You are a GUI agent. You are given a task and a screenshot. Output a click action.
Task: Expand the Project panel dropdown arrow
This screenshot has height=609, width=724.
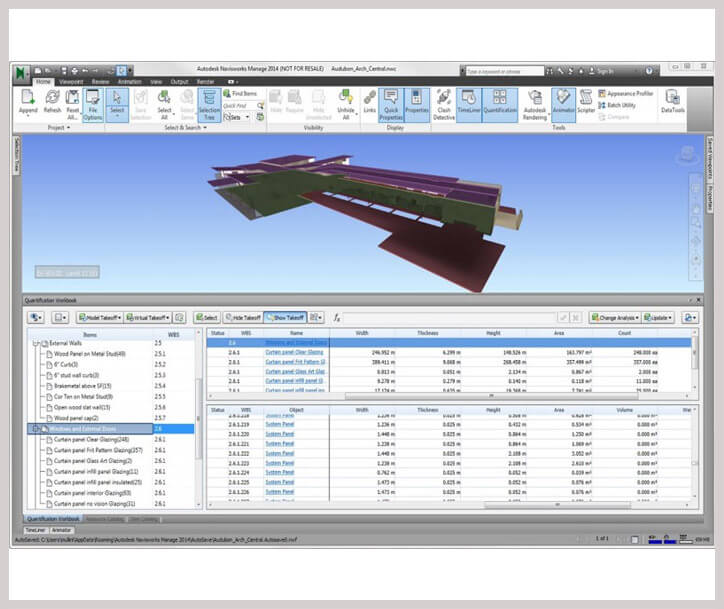tap(68, 127)
